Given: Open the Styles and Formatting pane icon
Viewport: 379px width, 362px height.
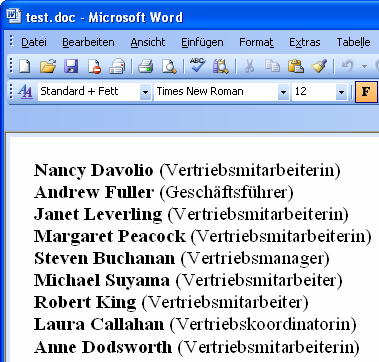Looking at the screenshot, I should click(25, 91).
